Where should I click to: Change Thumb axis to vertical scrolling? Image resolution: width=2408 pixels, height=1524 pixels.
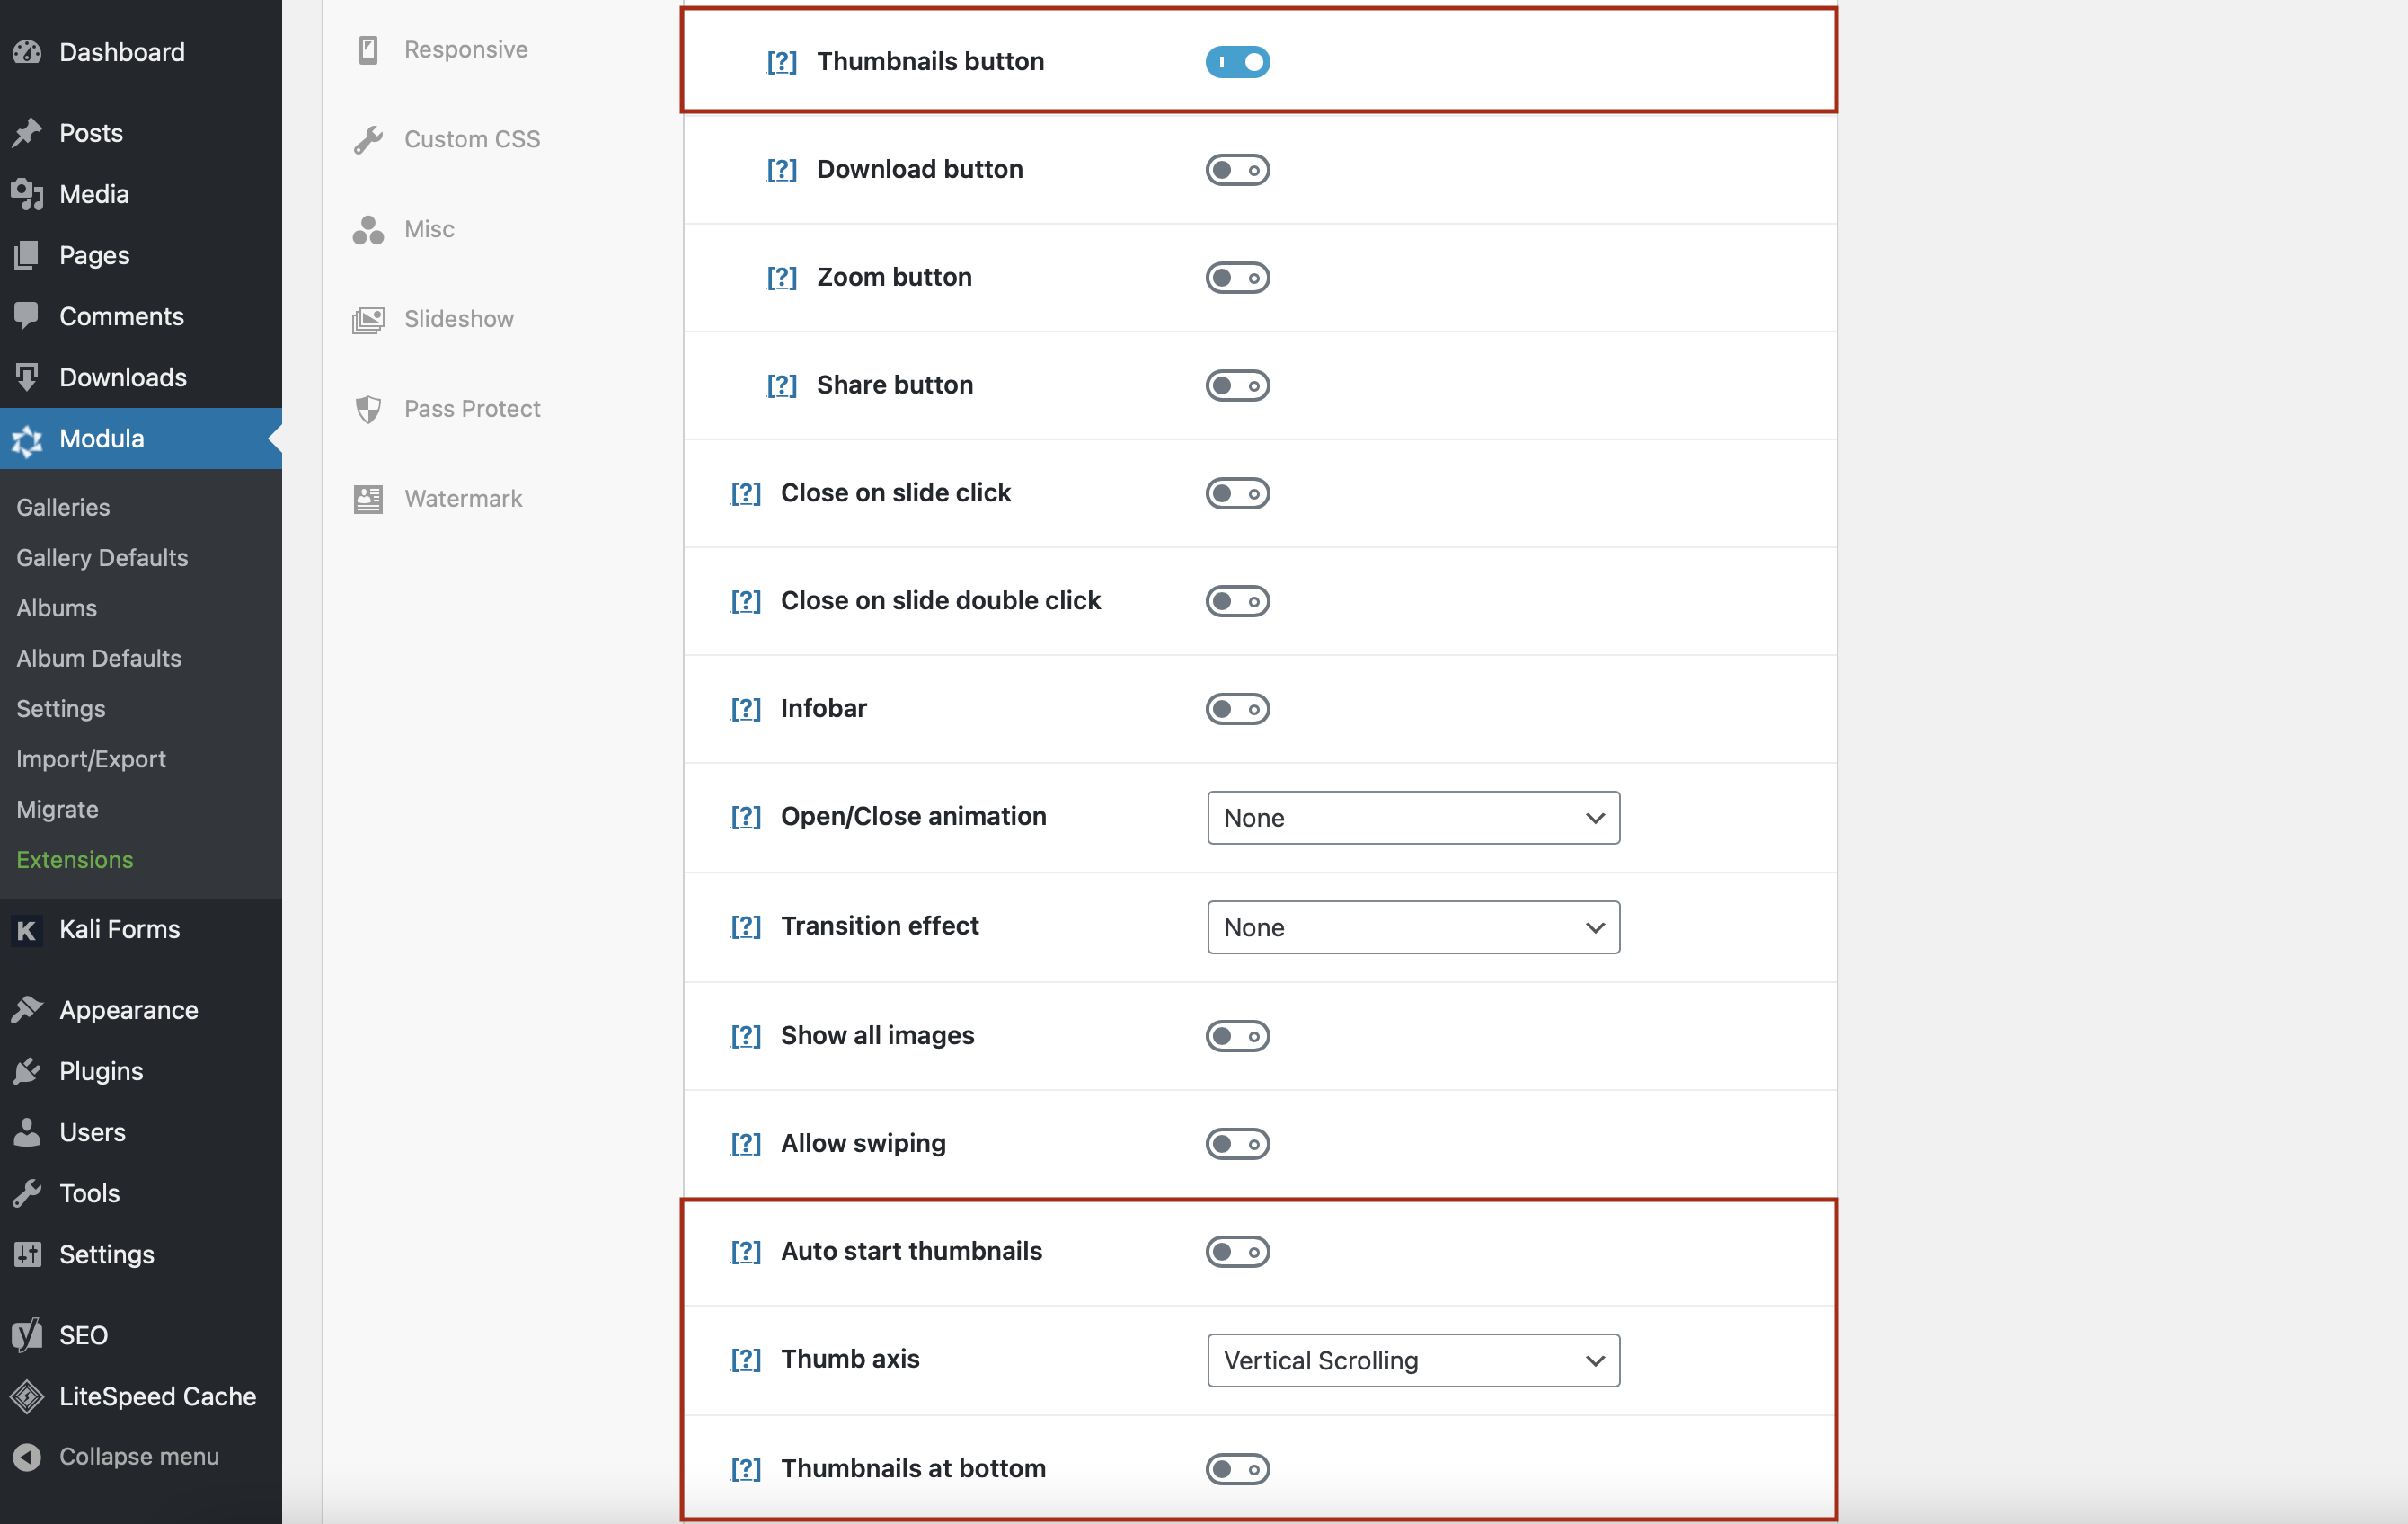pyautogui.click(x=1412, y=1357)
